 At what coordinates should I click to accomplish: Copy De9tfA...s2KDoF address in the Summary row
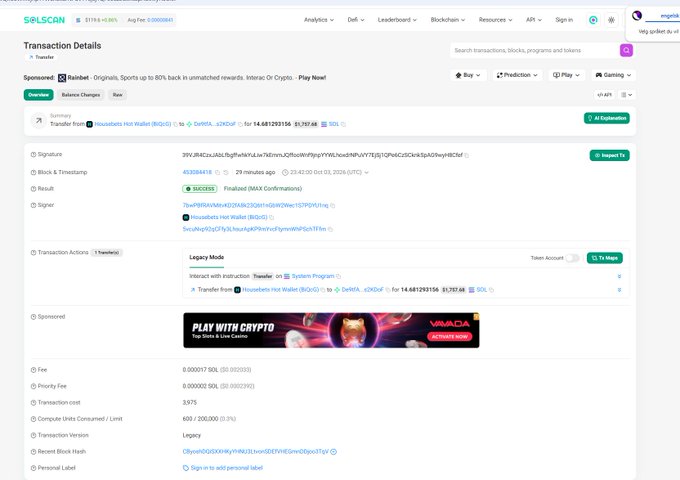pos(240,124)
